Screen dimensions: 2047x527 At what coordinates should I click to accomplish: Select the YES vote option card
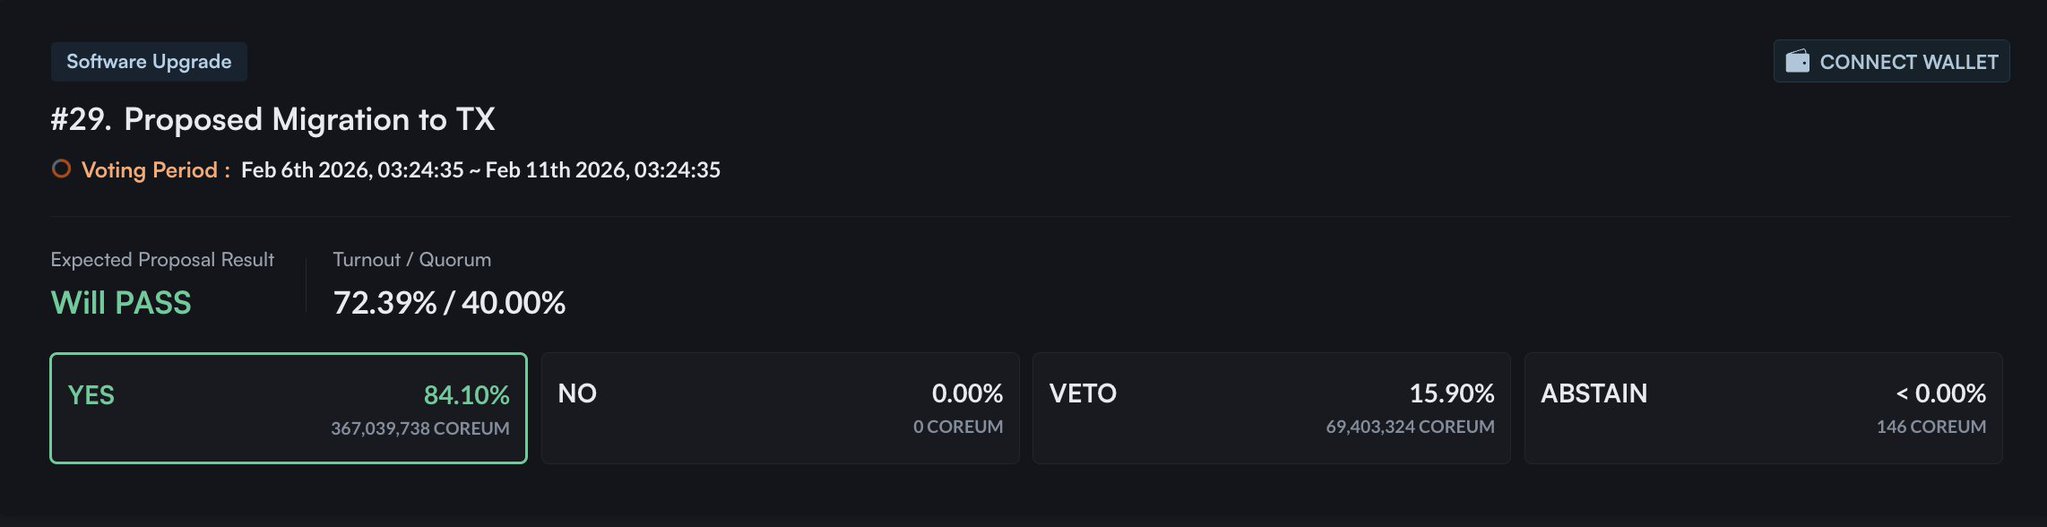[288, 408]
